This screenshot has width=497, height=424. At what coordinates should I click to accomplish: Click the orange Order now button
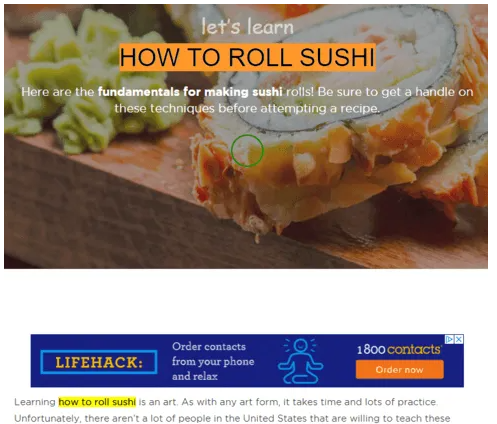pyautogui.click(x=399, y=369)
